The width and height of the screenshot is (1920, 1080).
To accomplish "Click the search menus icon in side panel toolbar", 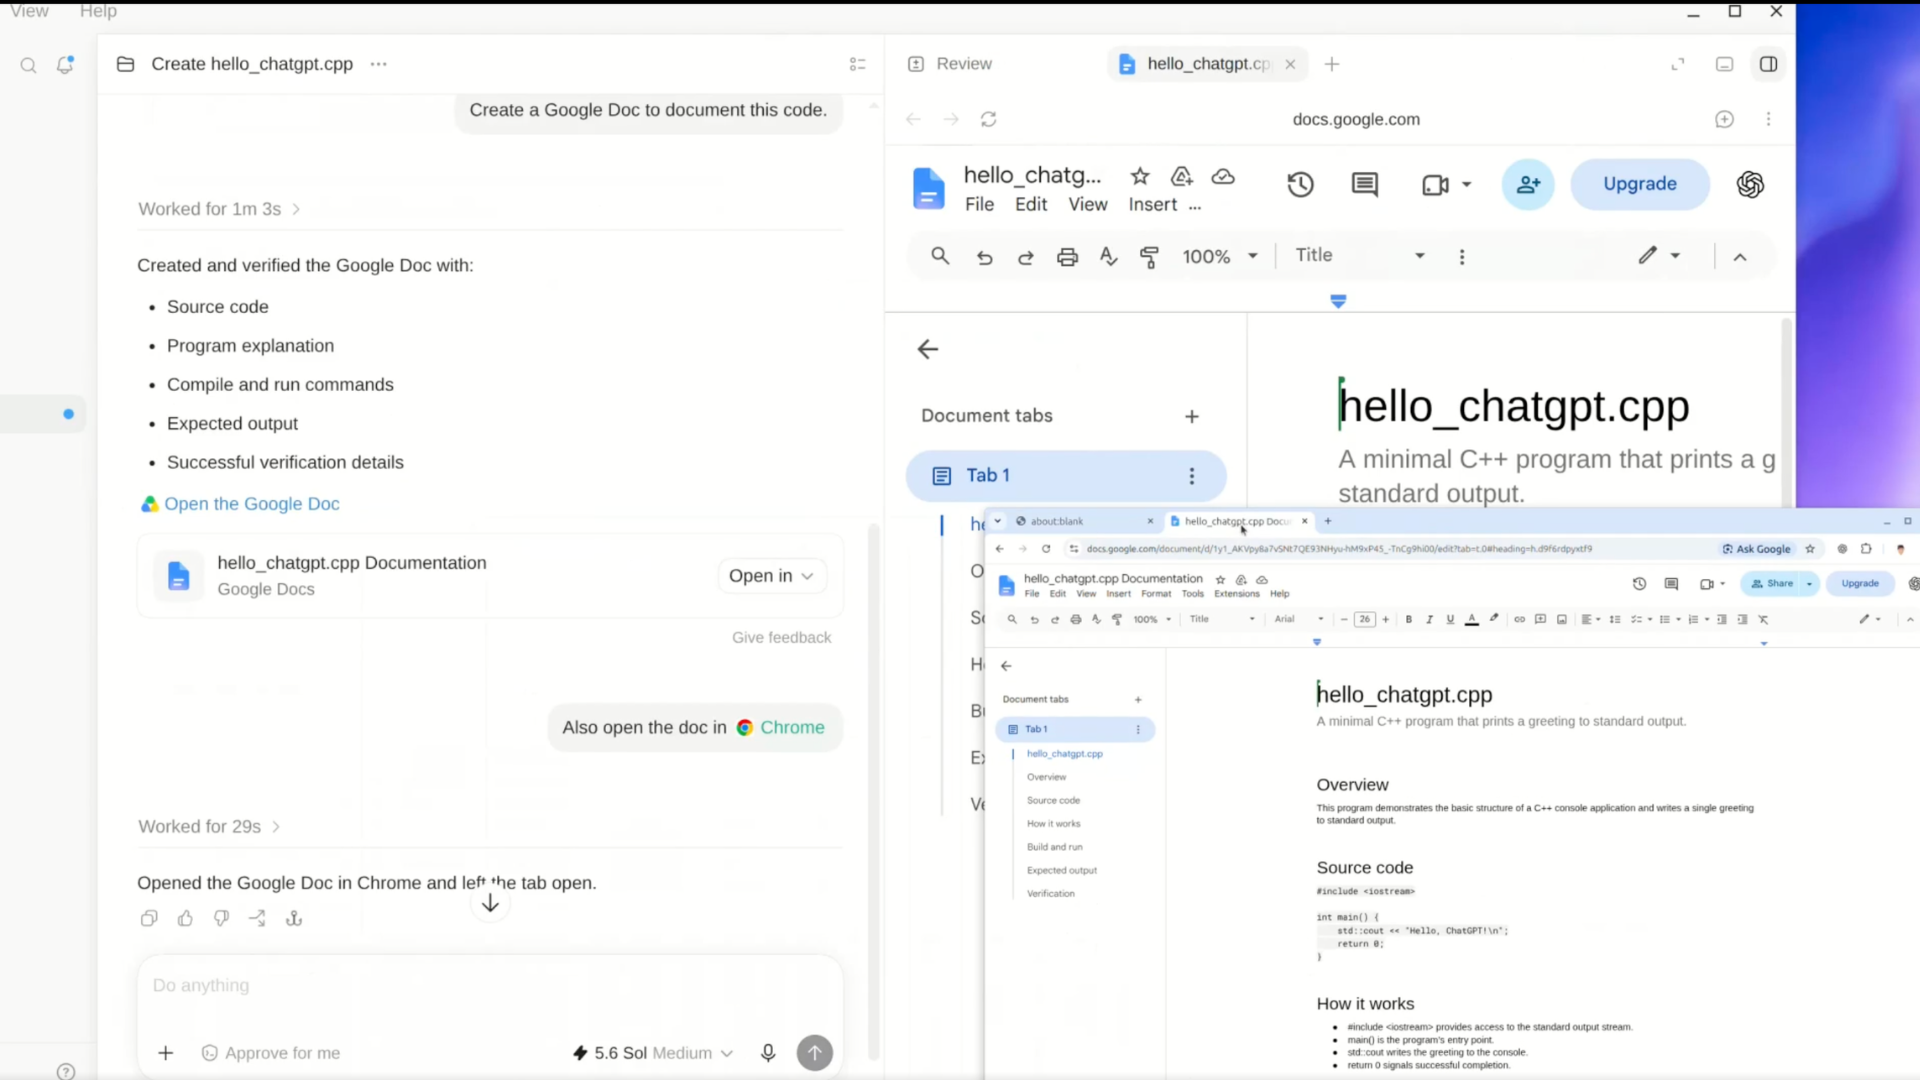I will click(x=940, y=256).
